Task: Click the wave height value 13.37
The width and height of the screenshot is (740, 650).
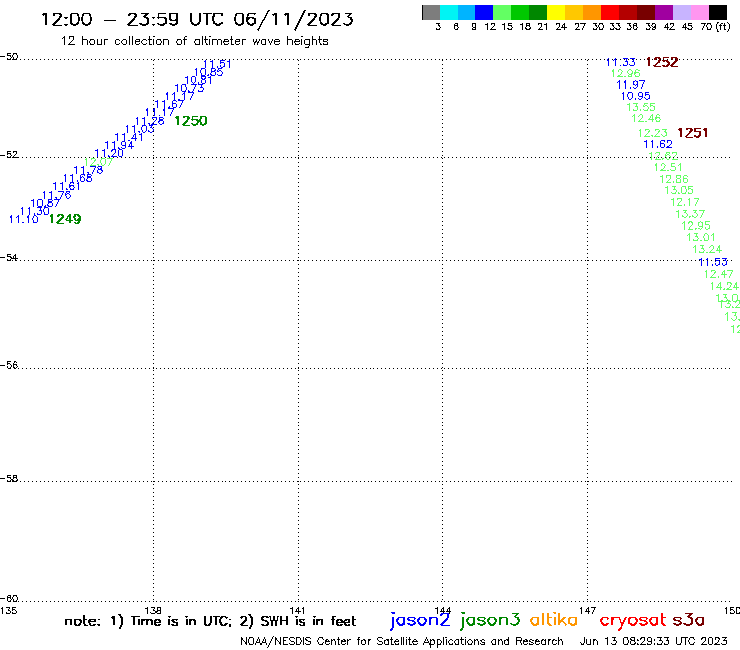Action: (690, 214)
